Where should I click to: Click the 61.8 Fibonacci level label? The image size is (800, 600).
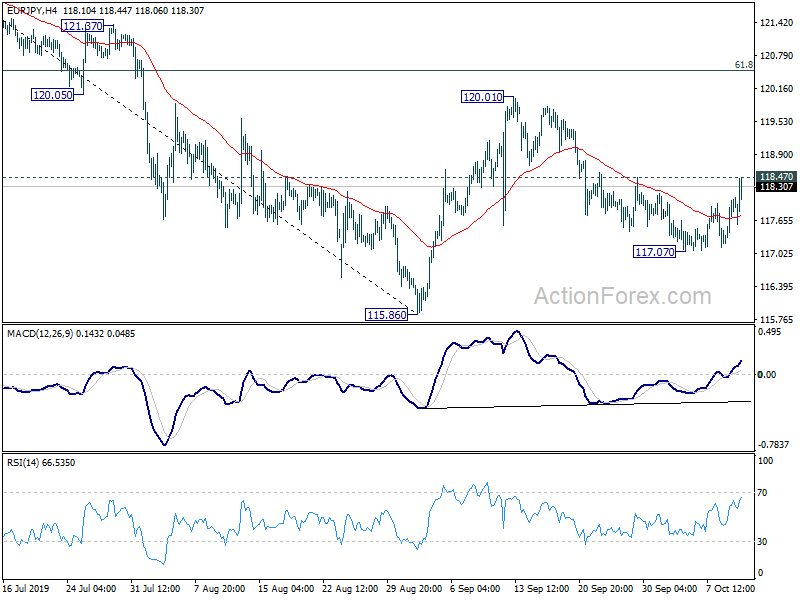(743, 65)
